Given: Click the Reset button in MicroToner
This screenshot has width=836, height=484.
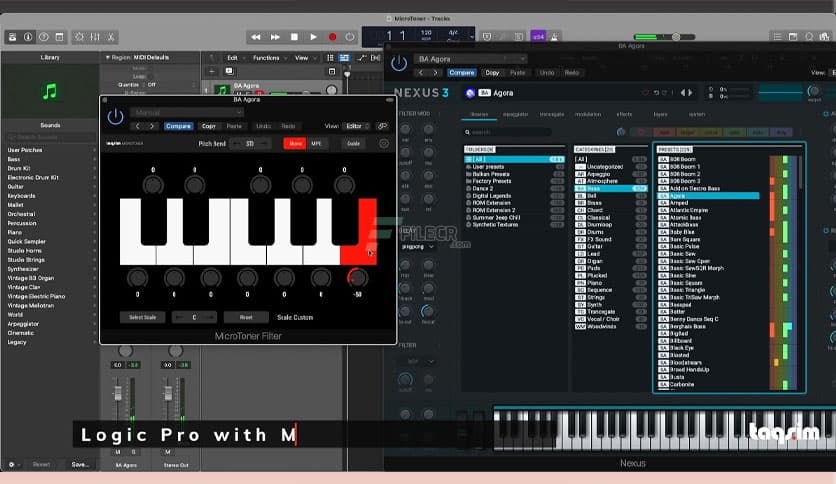Looking at the screenshot, I should [246, 317].
